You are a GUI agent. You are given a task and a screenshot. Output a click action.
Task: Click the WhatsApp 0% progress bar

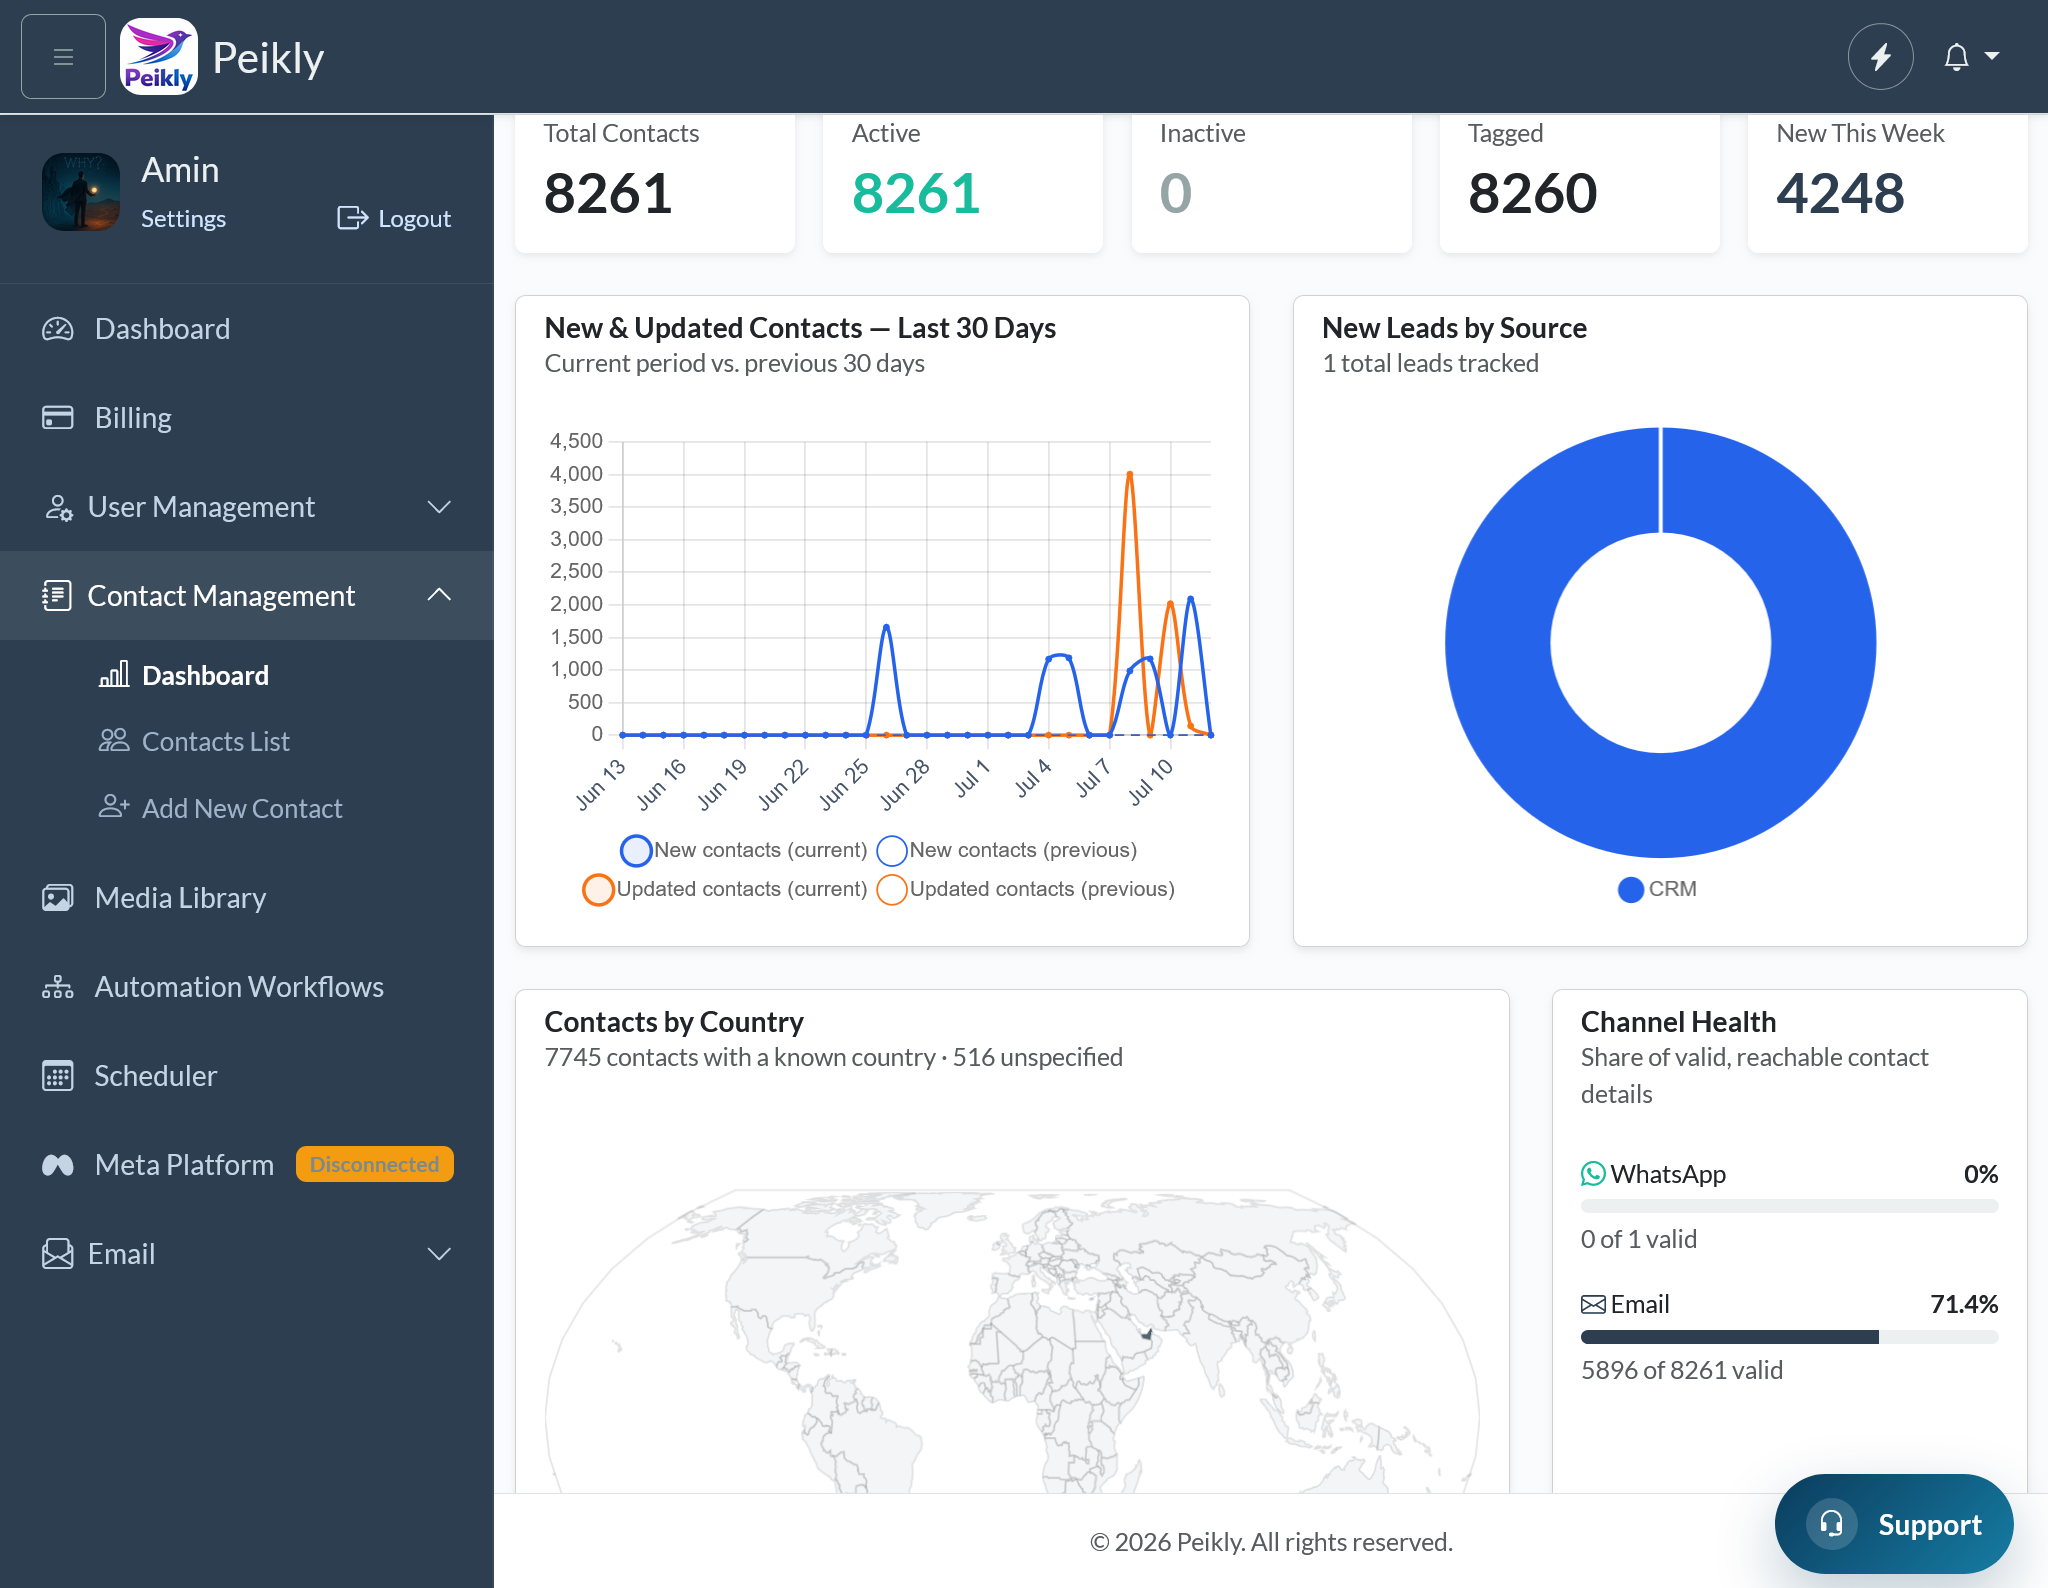click(1789, 1206)
